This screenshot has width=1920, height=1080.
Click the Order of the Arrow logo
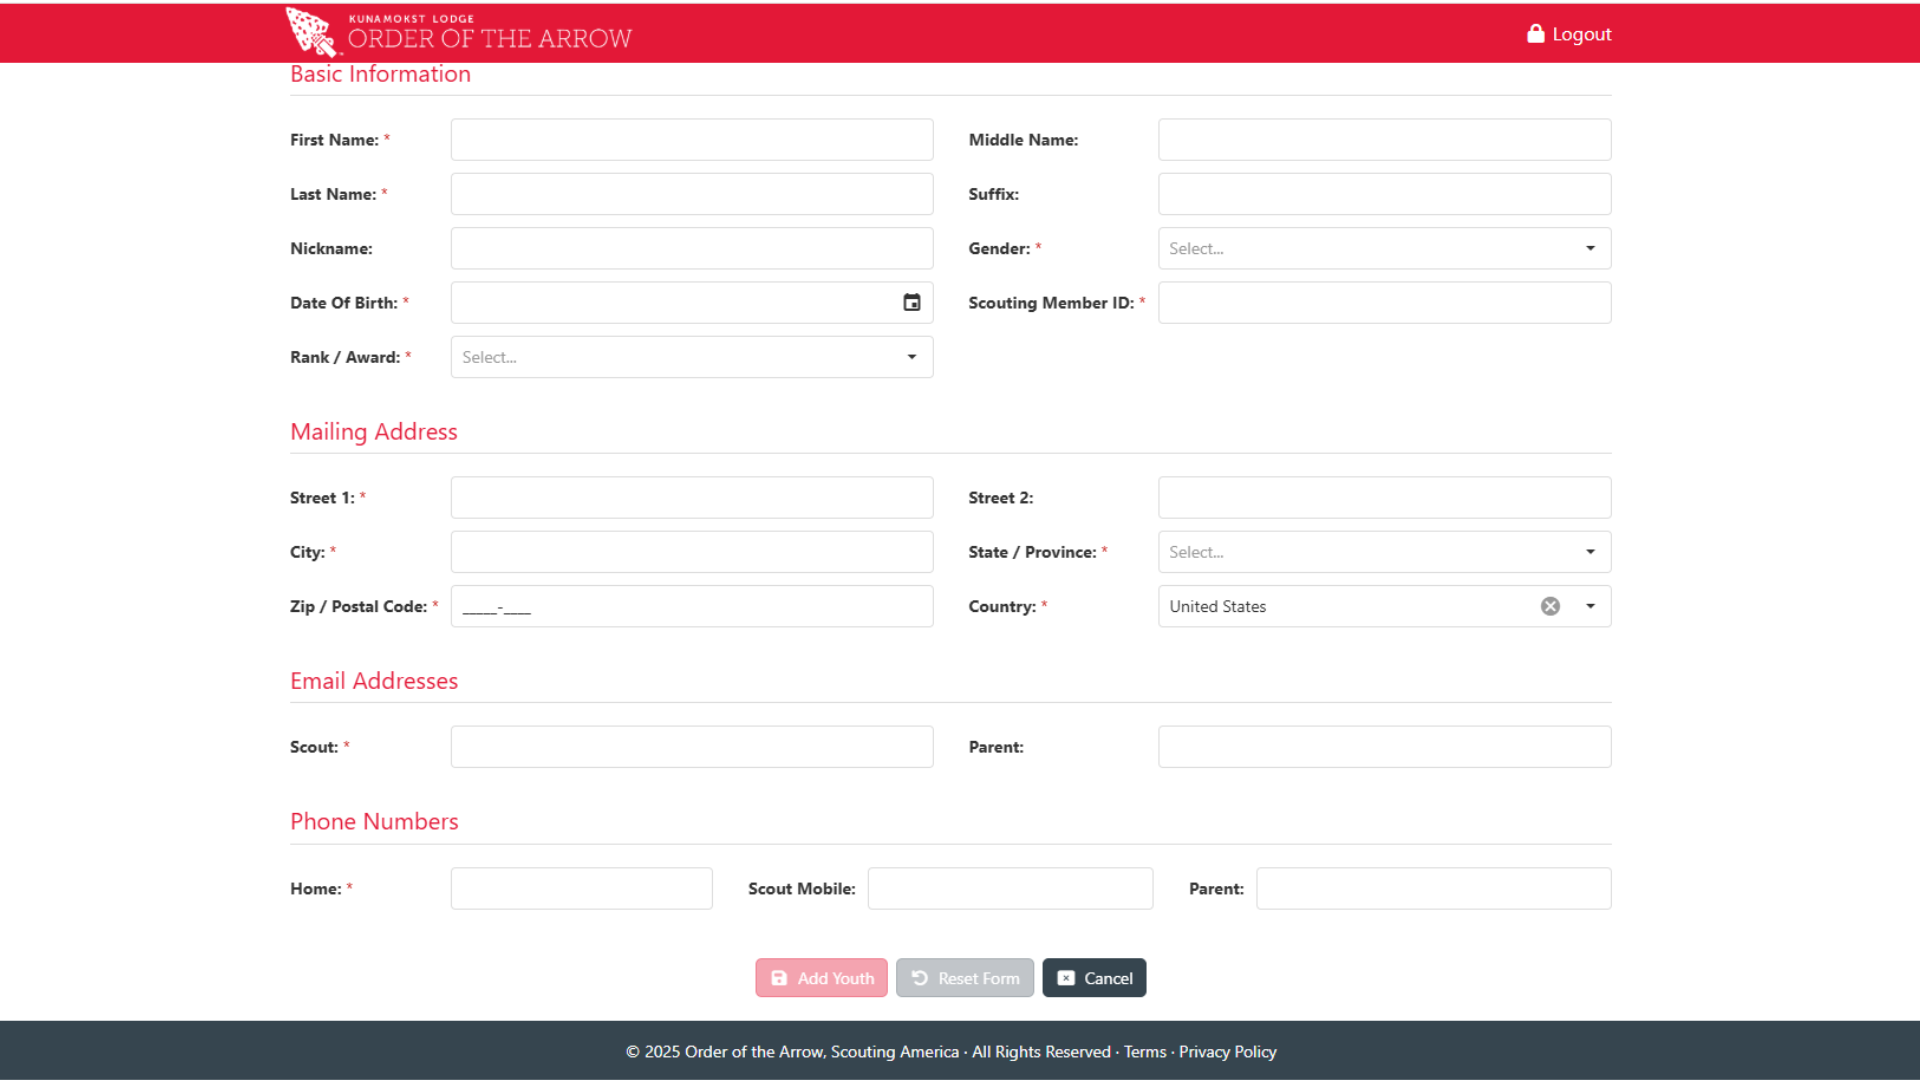tap(458, 32)
